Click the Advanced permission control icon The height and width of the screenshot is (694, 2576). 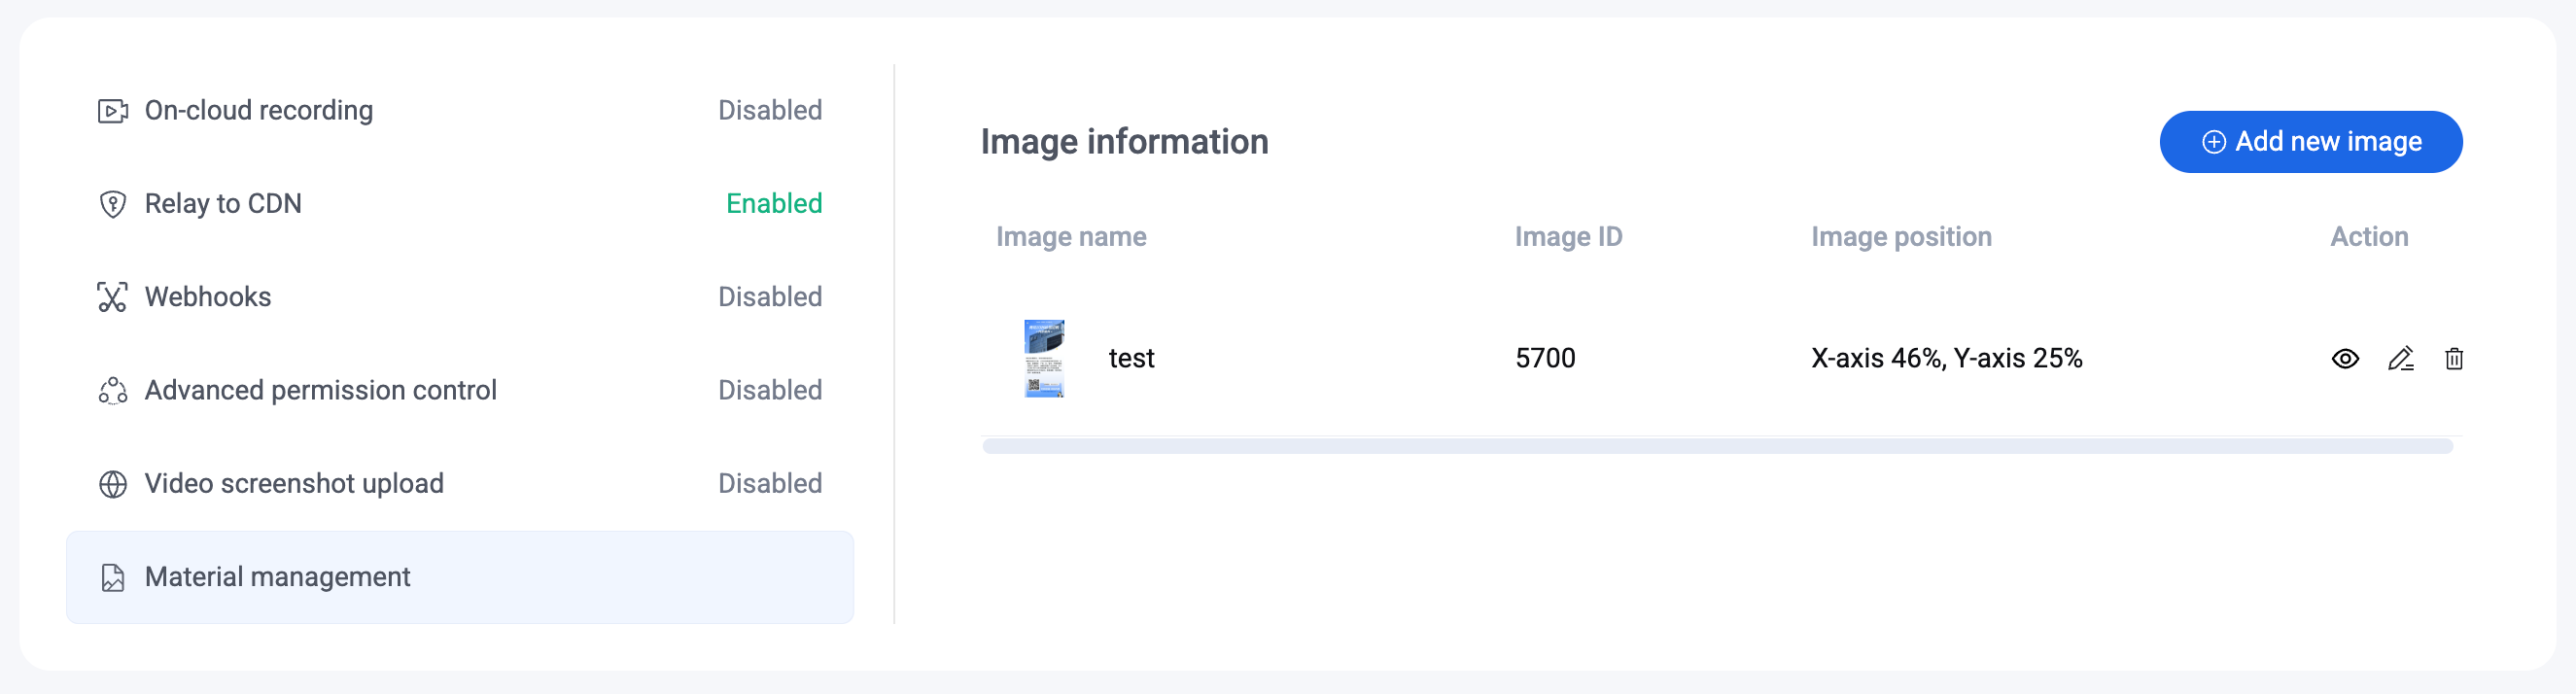pos(112,391)
